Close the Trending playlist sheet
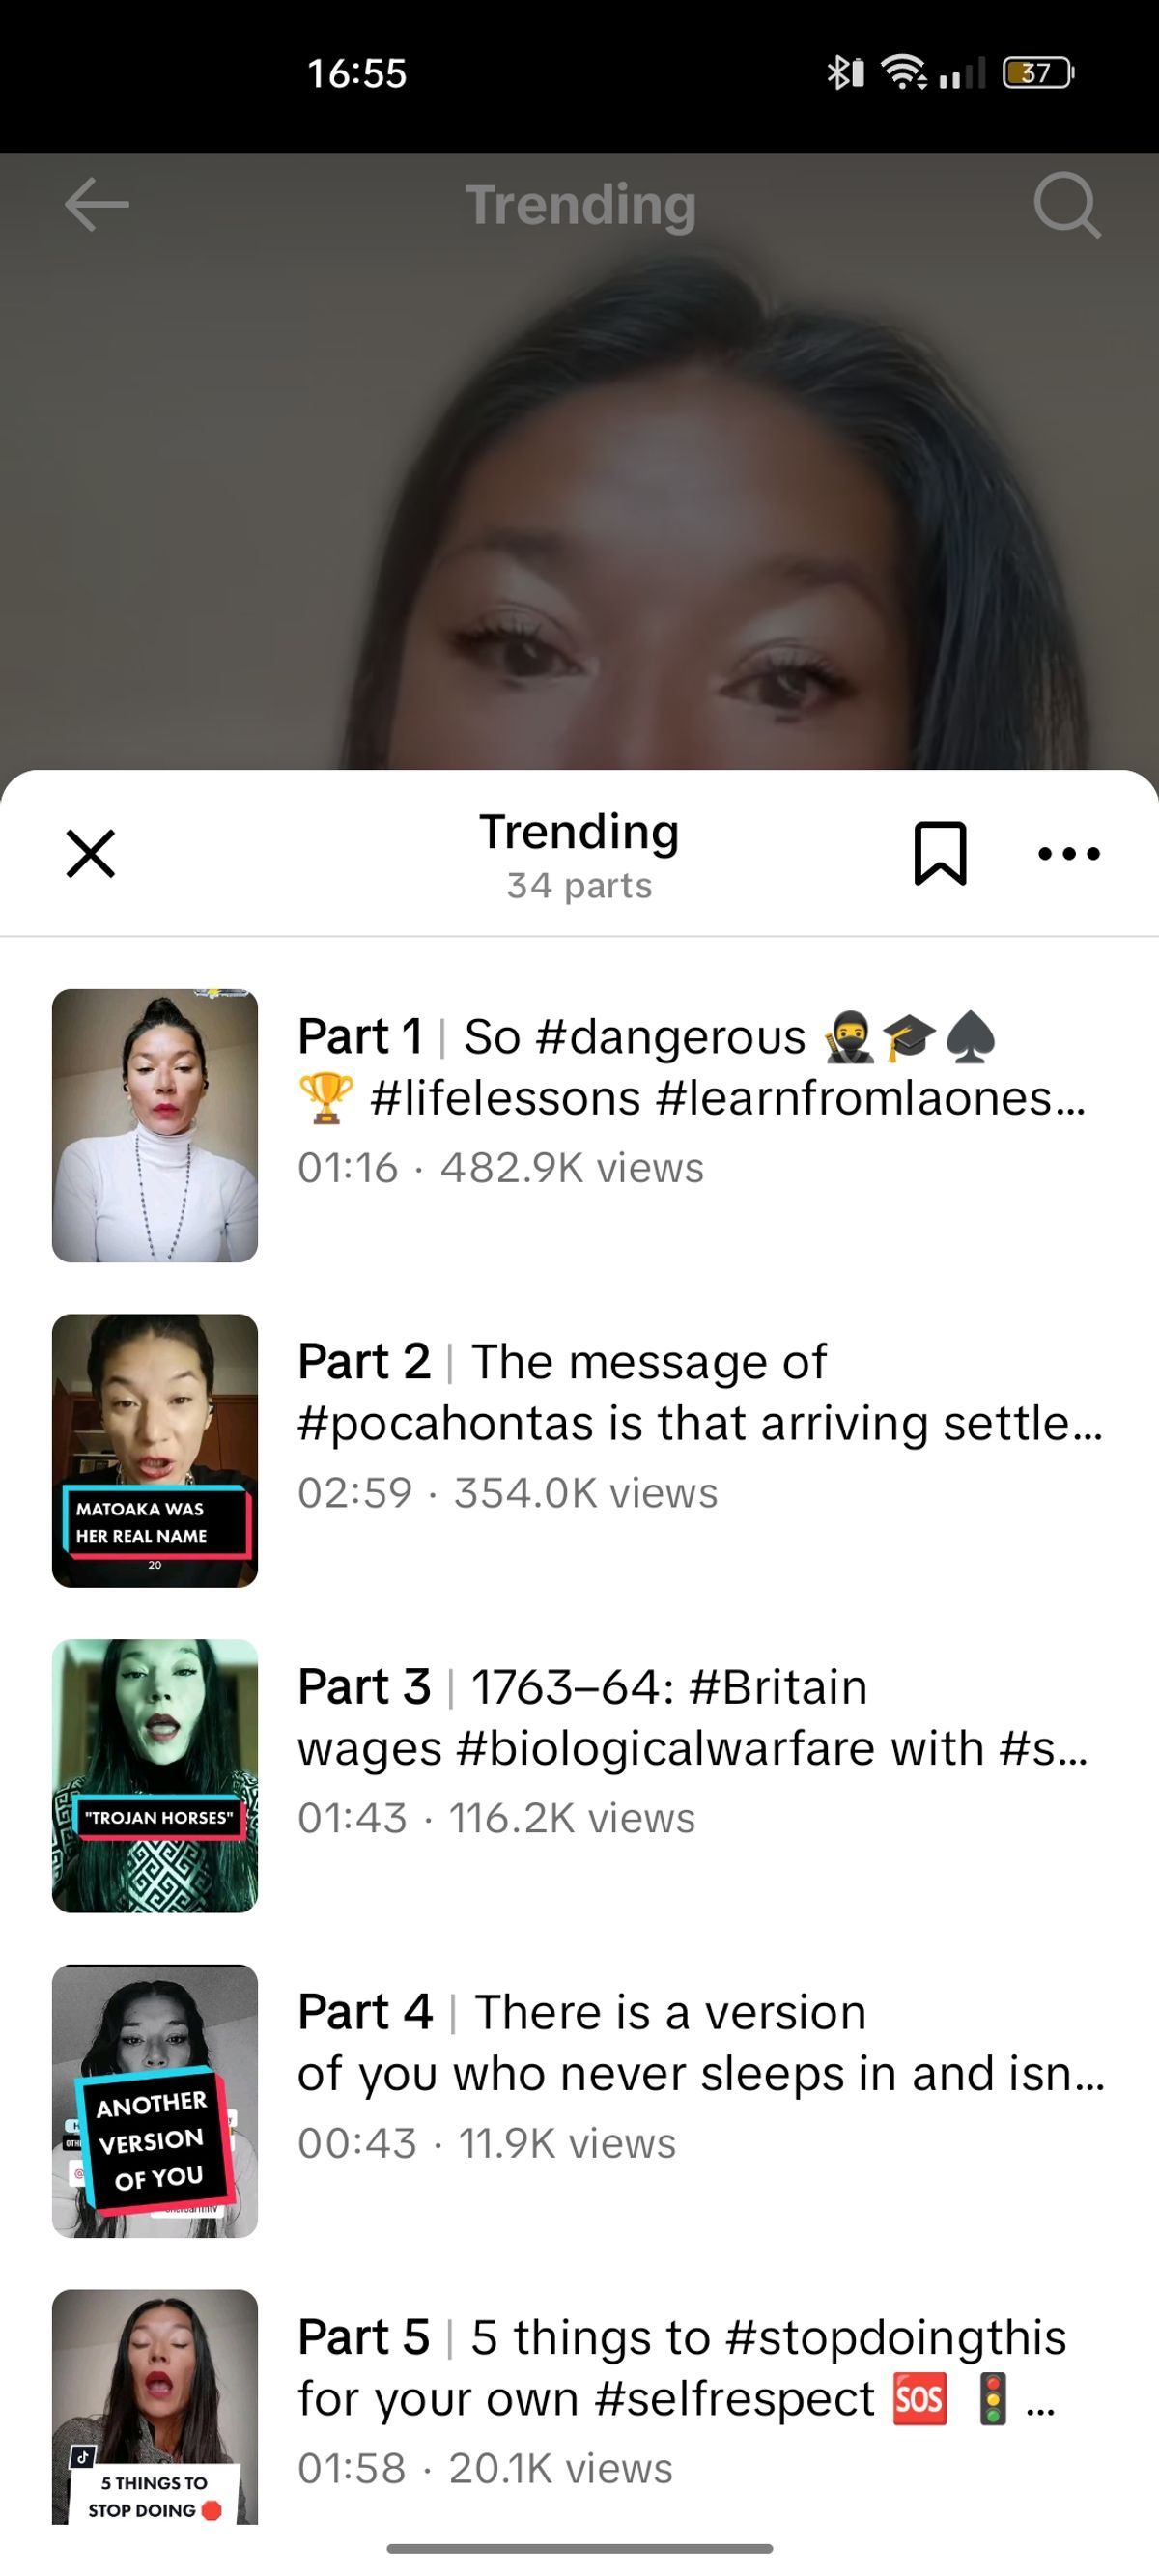This screenshot has height=2576, width=1159. pyautogui.click(x=91, y=853)
